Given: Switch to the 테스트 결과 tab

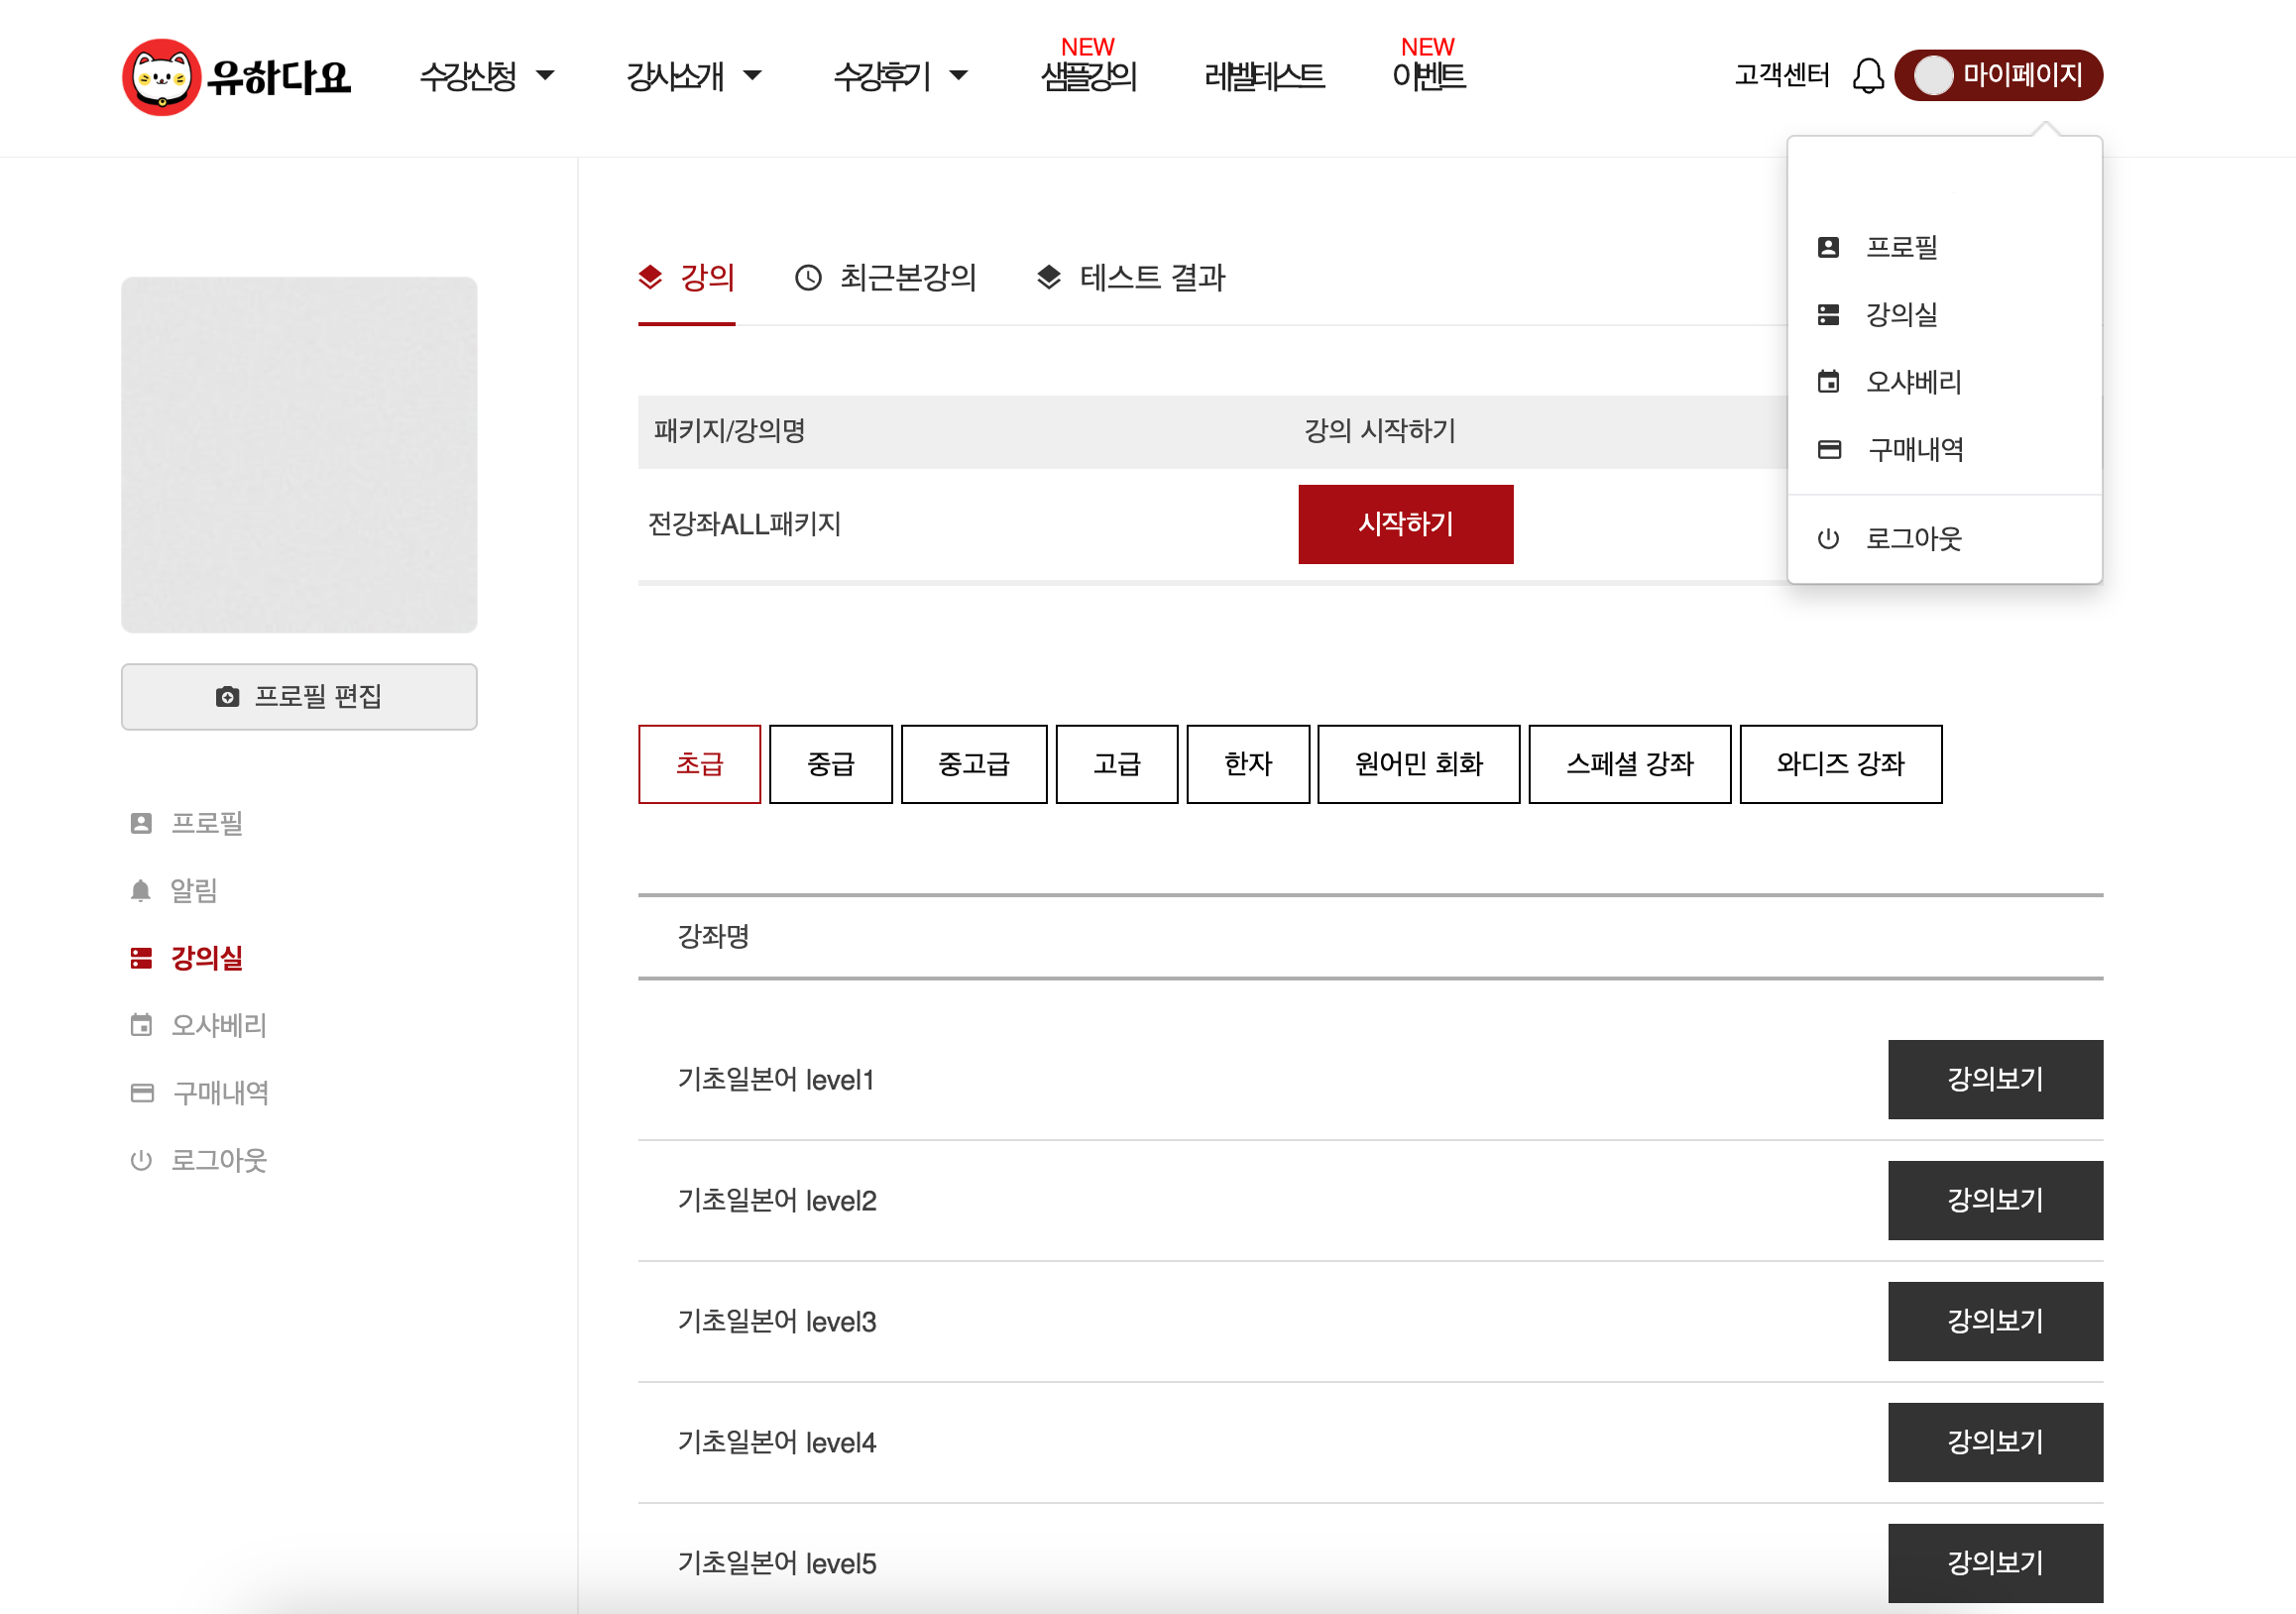Looking at the screenshot, I should (x=1131, y=278).
